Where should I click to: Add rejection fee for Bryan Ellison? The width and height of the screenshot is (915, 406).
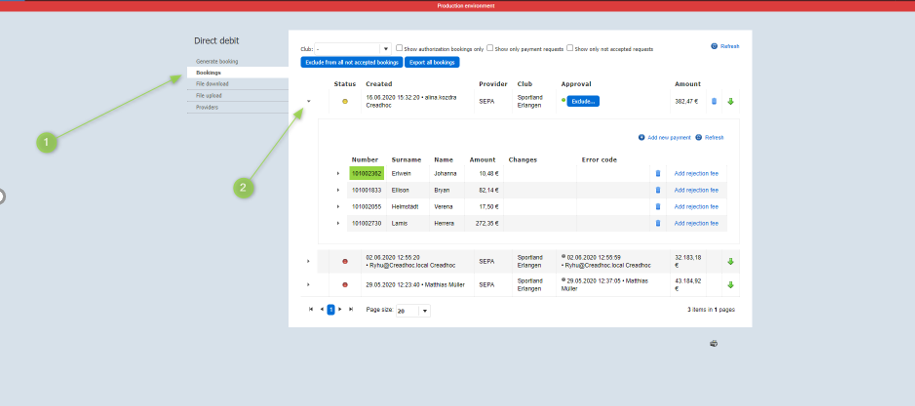[x=696, y=190]
